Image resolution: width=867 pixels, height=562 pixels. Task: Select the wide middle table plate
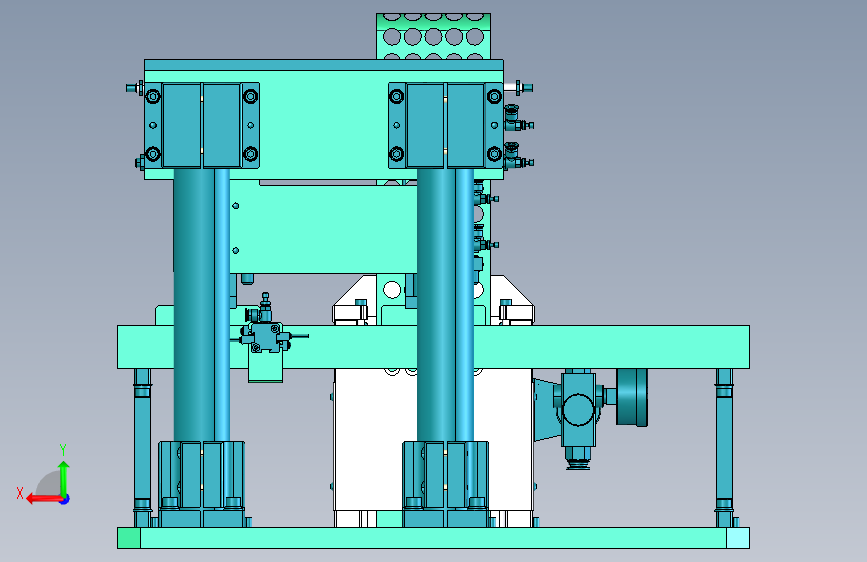pos(433,347)
